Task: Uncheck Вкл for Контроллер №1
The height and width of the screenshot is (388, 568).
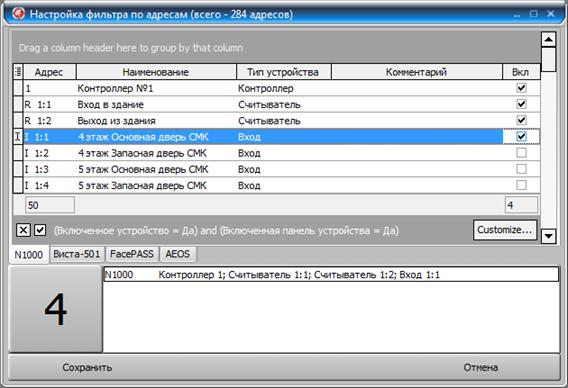Action: tap(521, 88)
